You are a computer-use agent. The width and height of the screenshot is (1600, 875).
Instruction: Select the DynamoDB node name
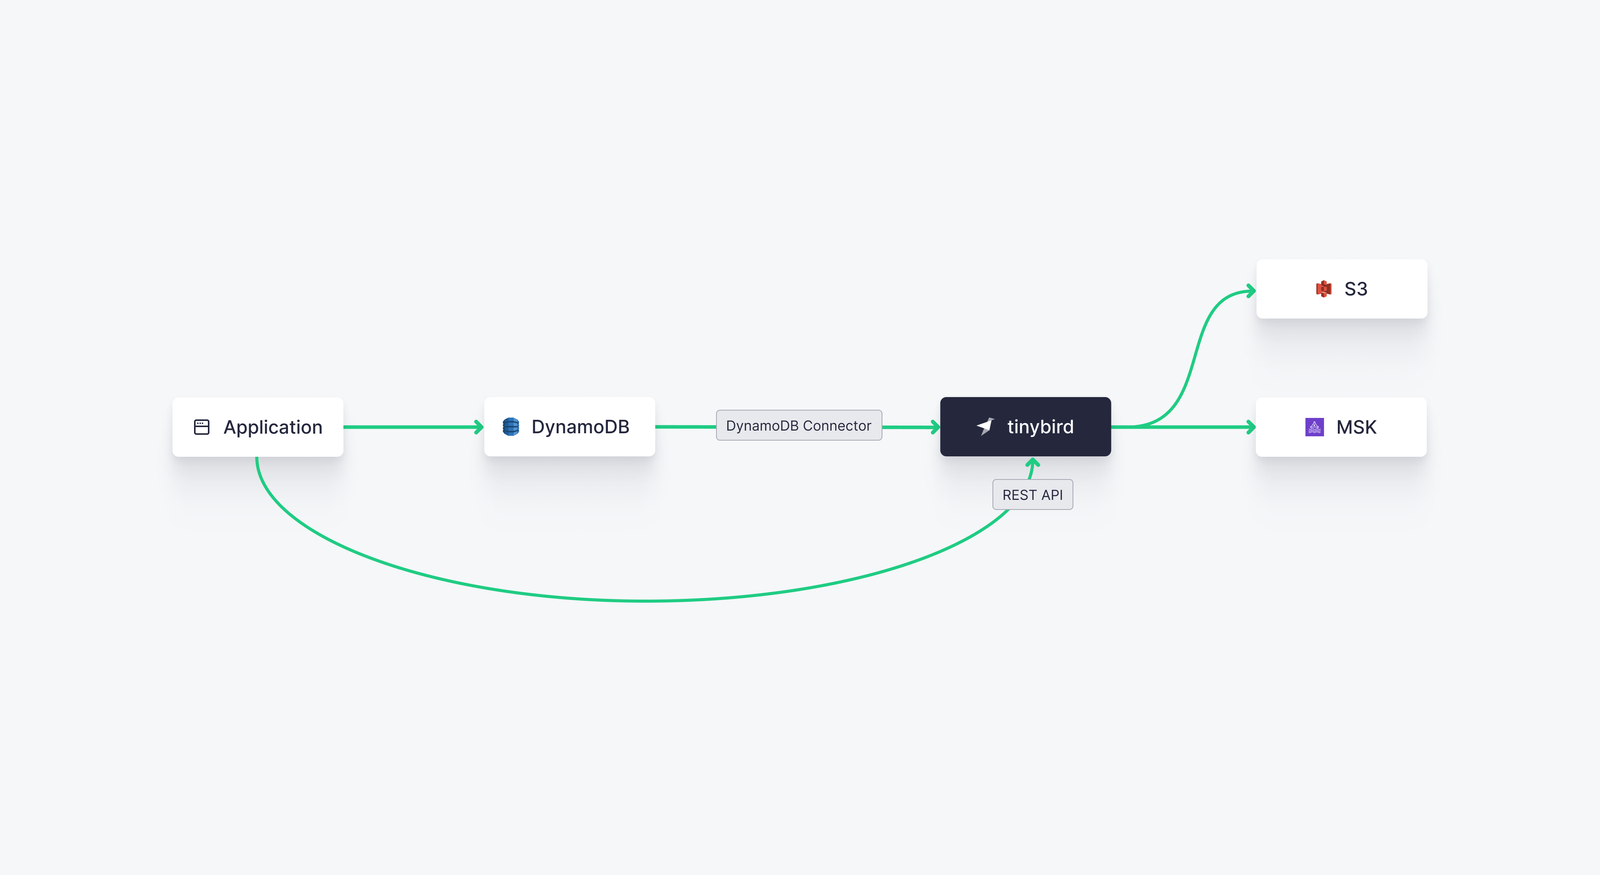click(x=580, y=427)
